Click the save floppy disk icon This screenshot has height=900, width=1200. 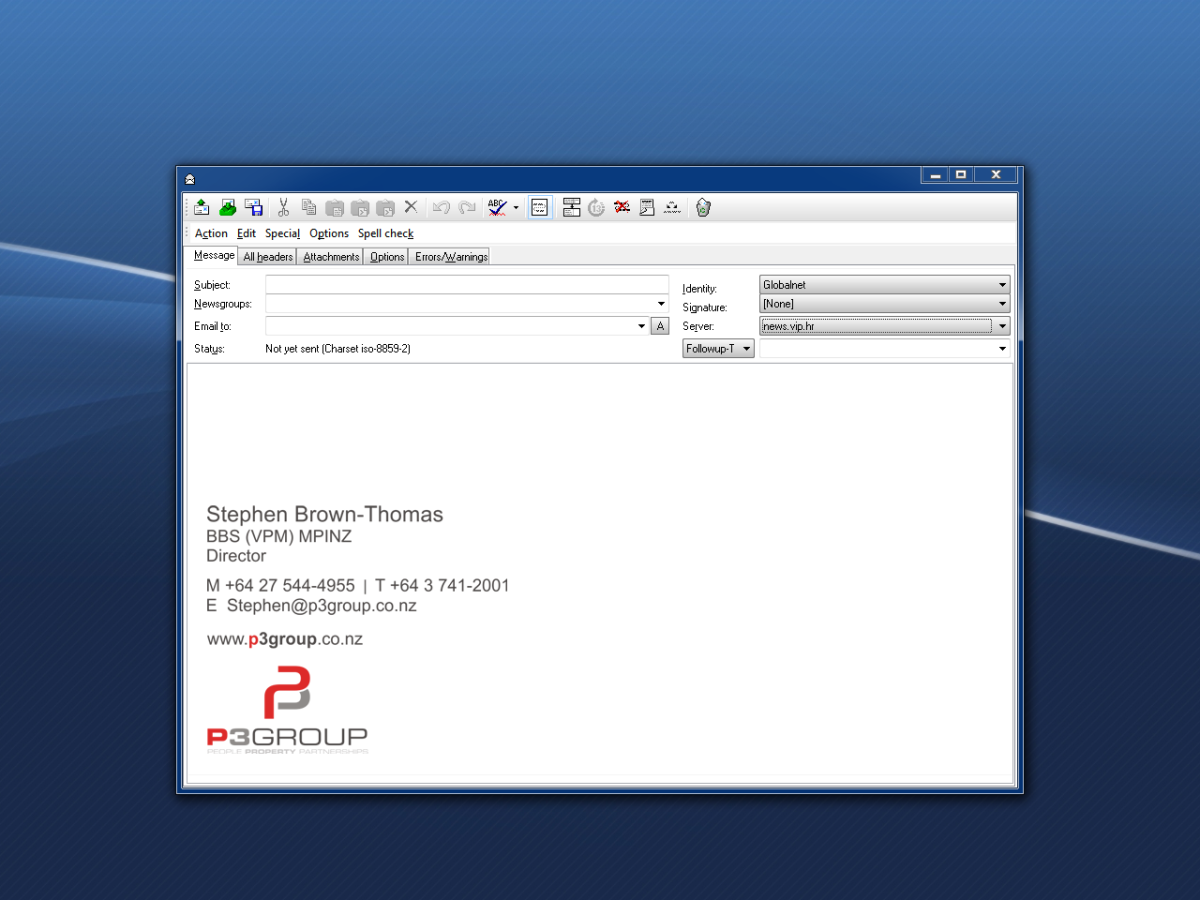(254, 207)
